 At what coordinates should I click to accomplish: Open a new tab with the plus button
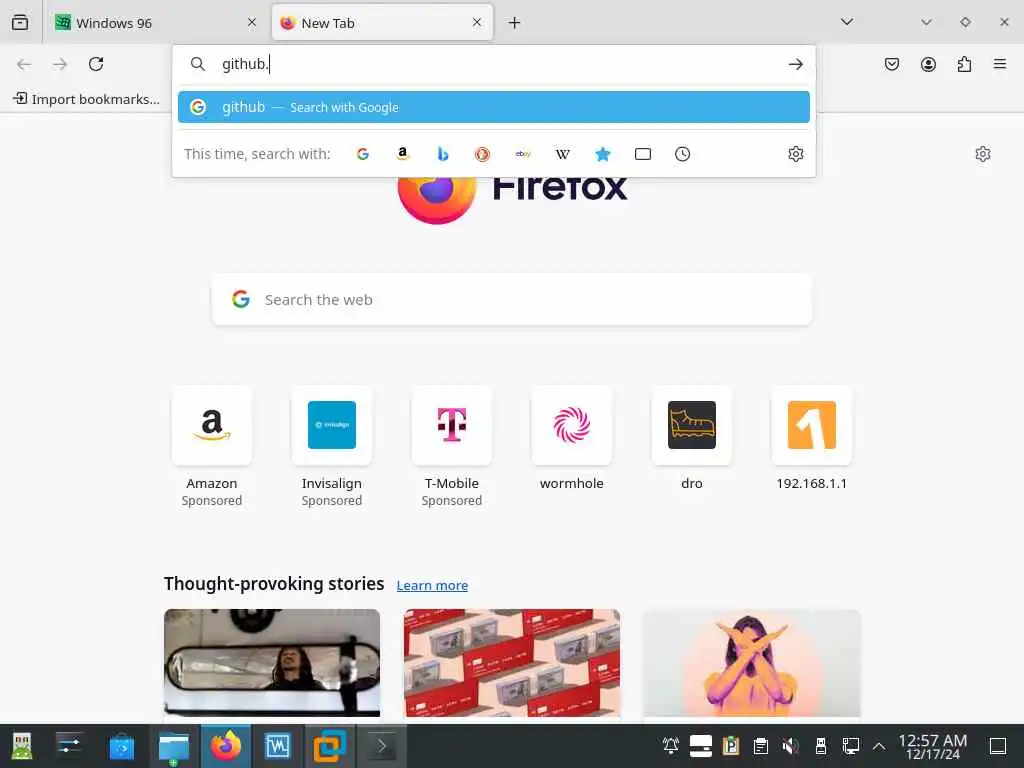coord(515,23)
